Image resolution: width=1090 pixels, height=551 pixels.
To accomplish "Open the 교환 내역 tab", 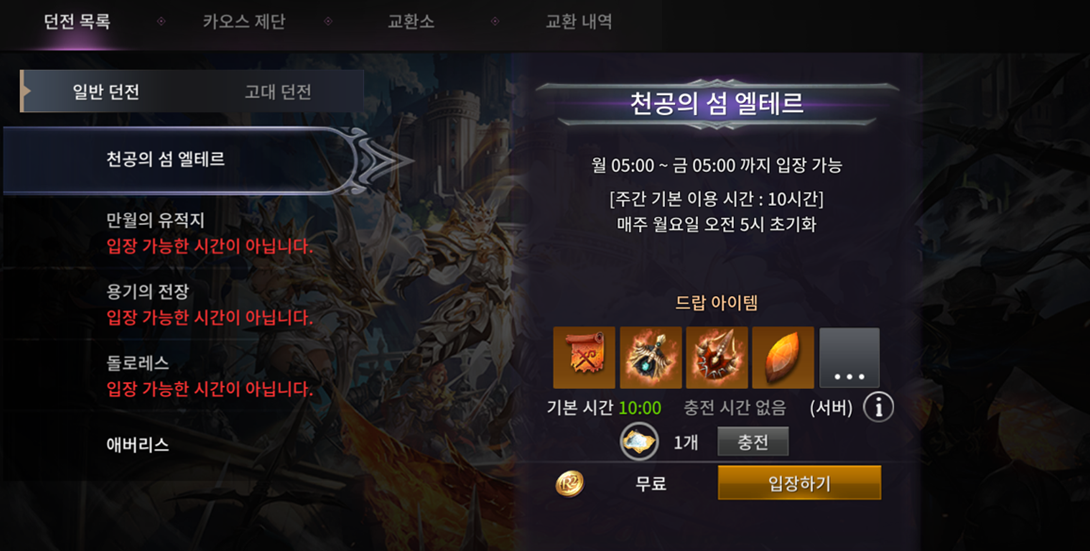I will pos(578,22).
